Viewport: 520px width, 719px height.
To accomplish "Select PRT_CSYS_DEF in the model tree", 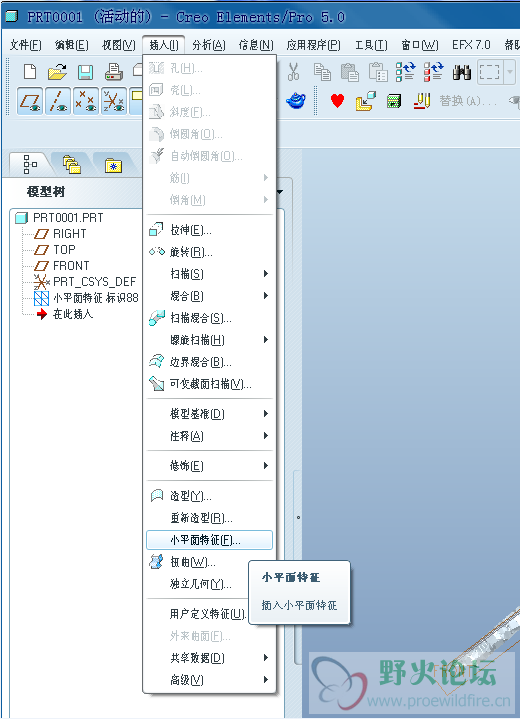I will click(94, 282).
